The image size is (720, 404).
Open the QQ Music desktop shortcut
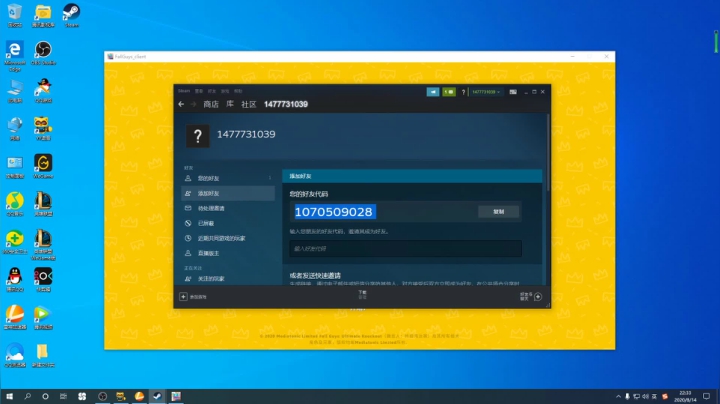[x=15, y=204]
